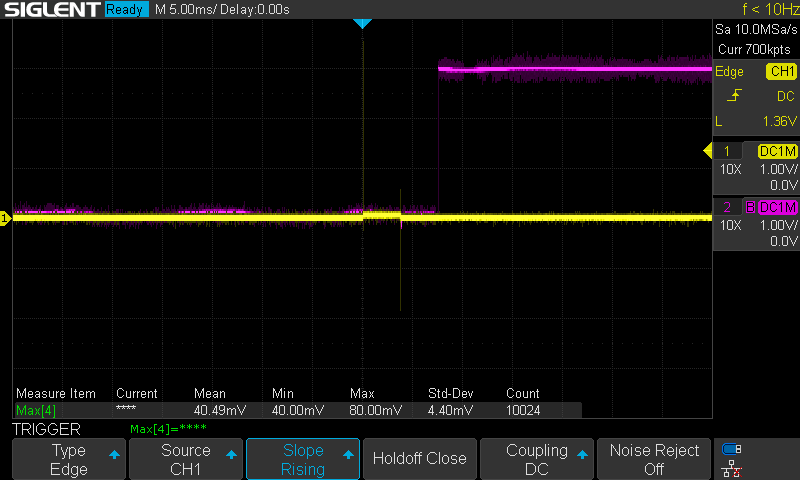Open the trigger Type Edge menu
Screen dimensions: 800x480
coord(69,459)
